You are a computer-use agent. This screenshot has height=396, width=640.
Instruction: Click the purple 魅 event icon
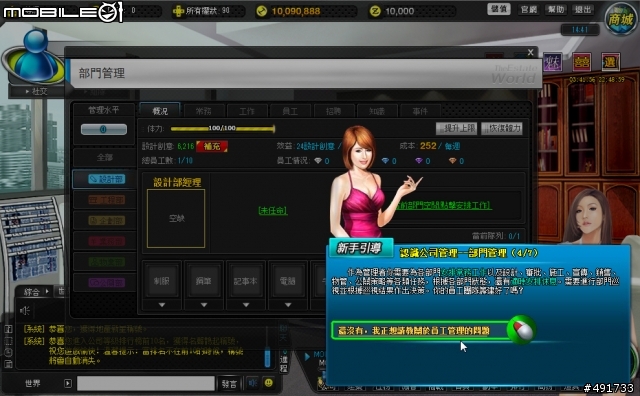click(x=552, y=62)
